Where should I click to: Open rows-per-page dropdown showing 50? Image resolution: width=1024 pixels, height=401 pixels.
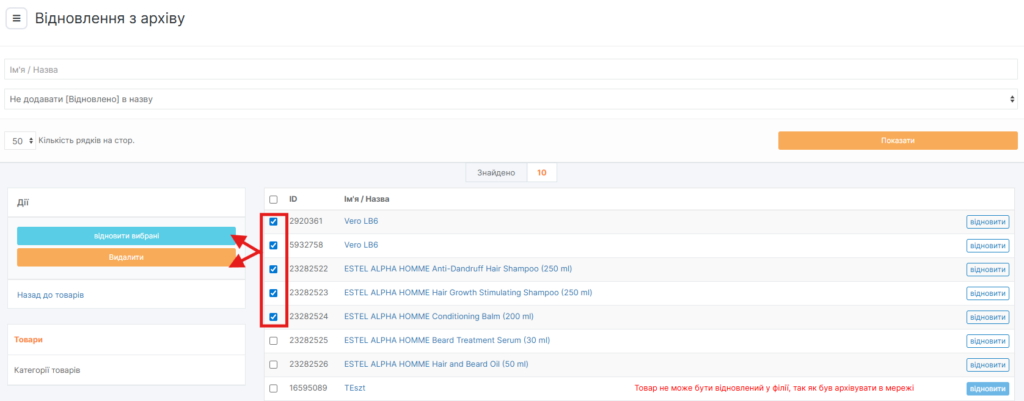pyautogui.click(x=20, y=141)
